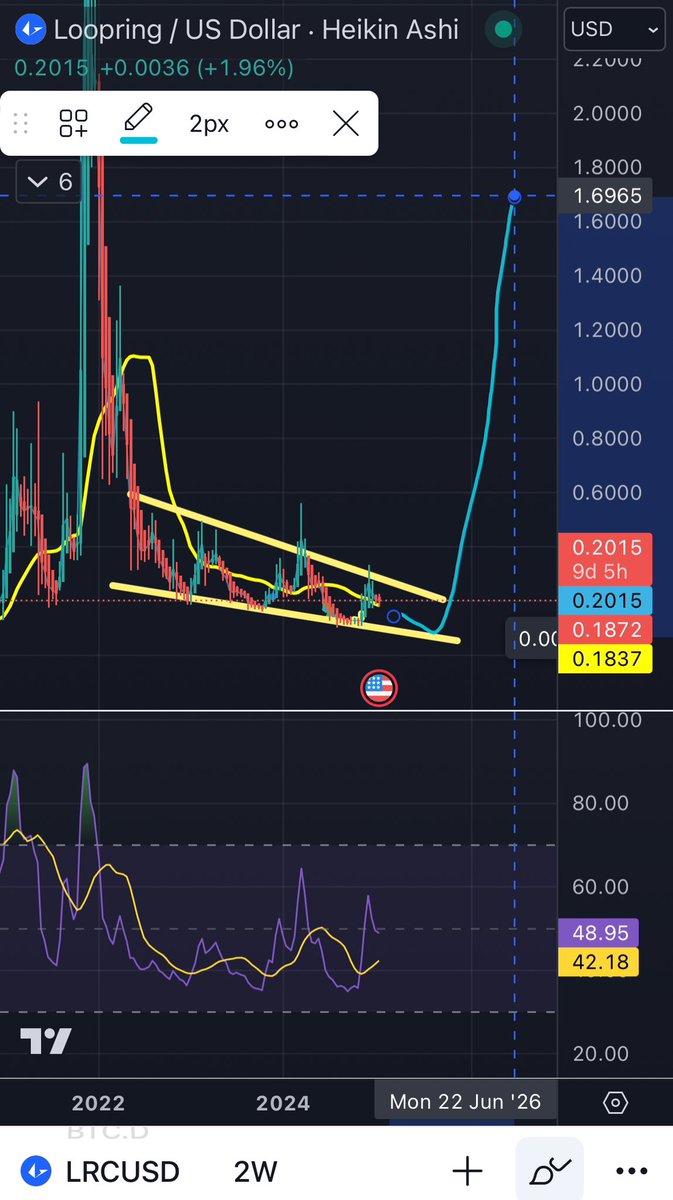Viewport: 673px width, 1200px height.
Task: Select the yellow 42.18 RSI average label
Action: point(600,963)
